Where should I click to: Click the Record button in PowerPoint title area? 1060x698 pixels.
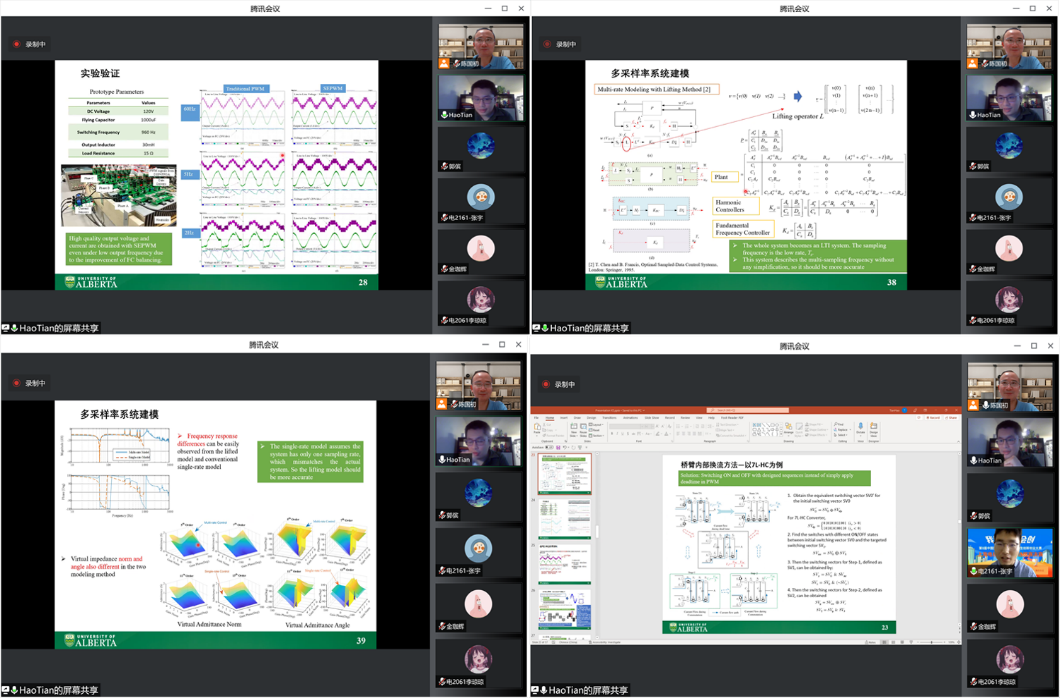point(932,417)
